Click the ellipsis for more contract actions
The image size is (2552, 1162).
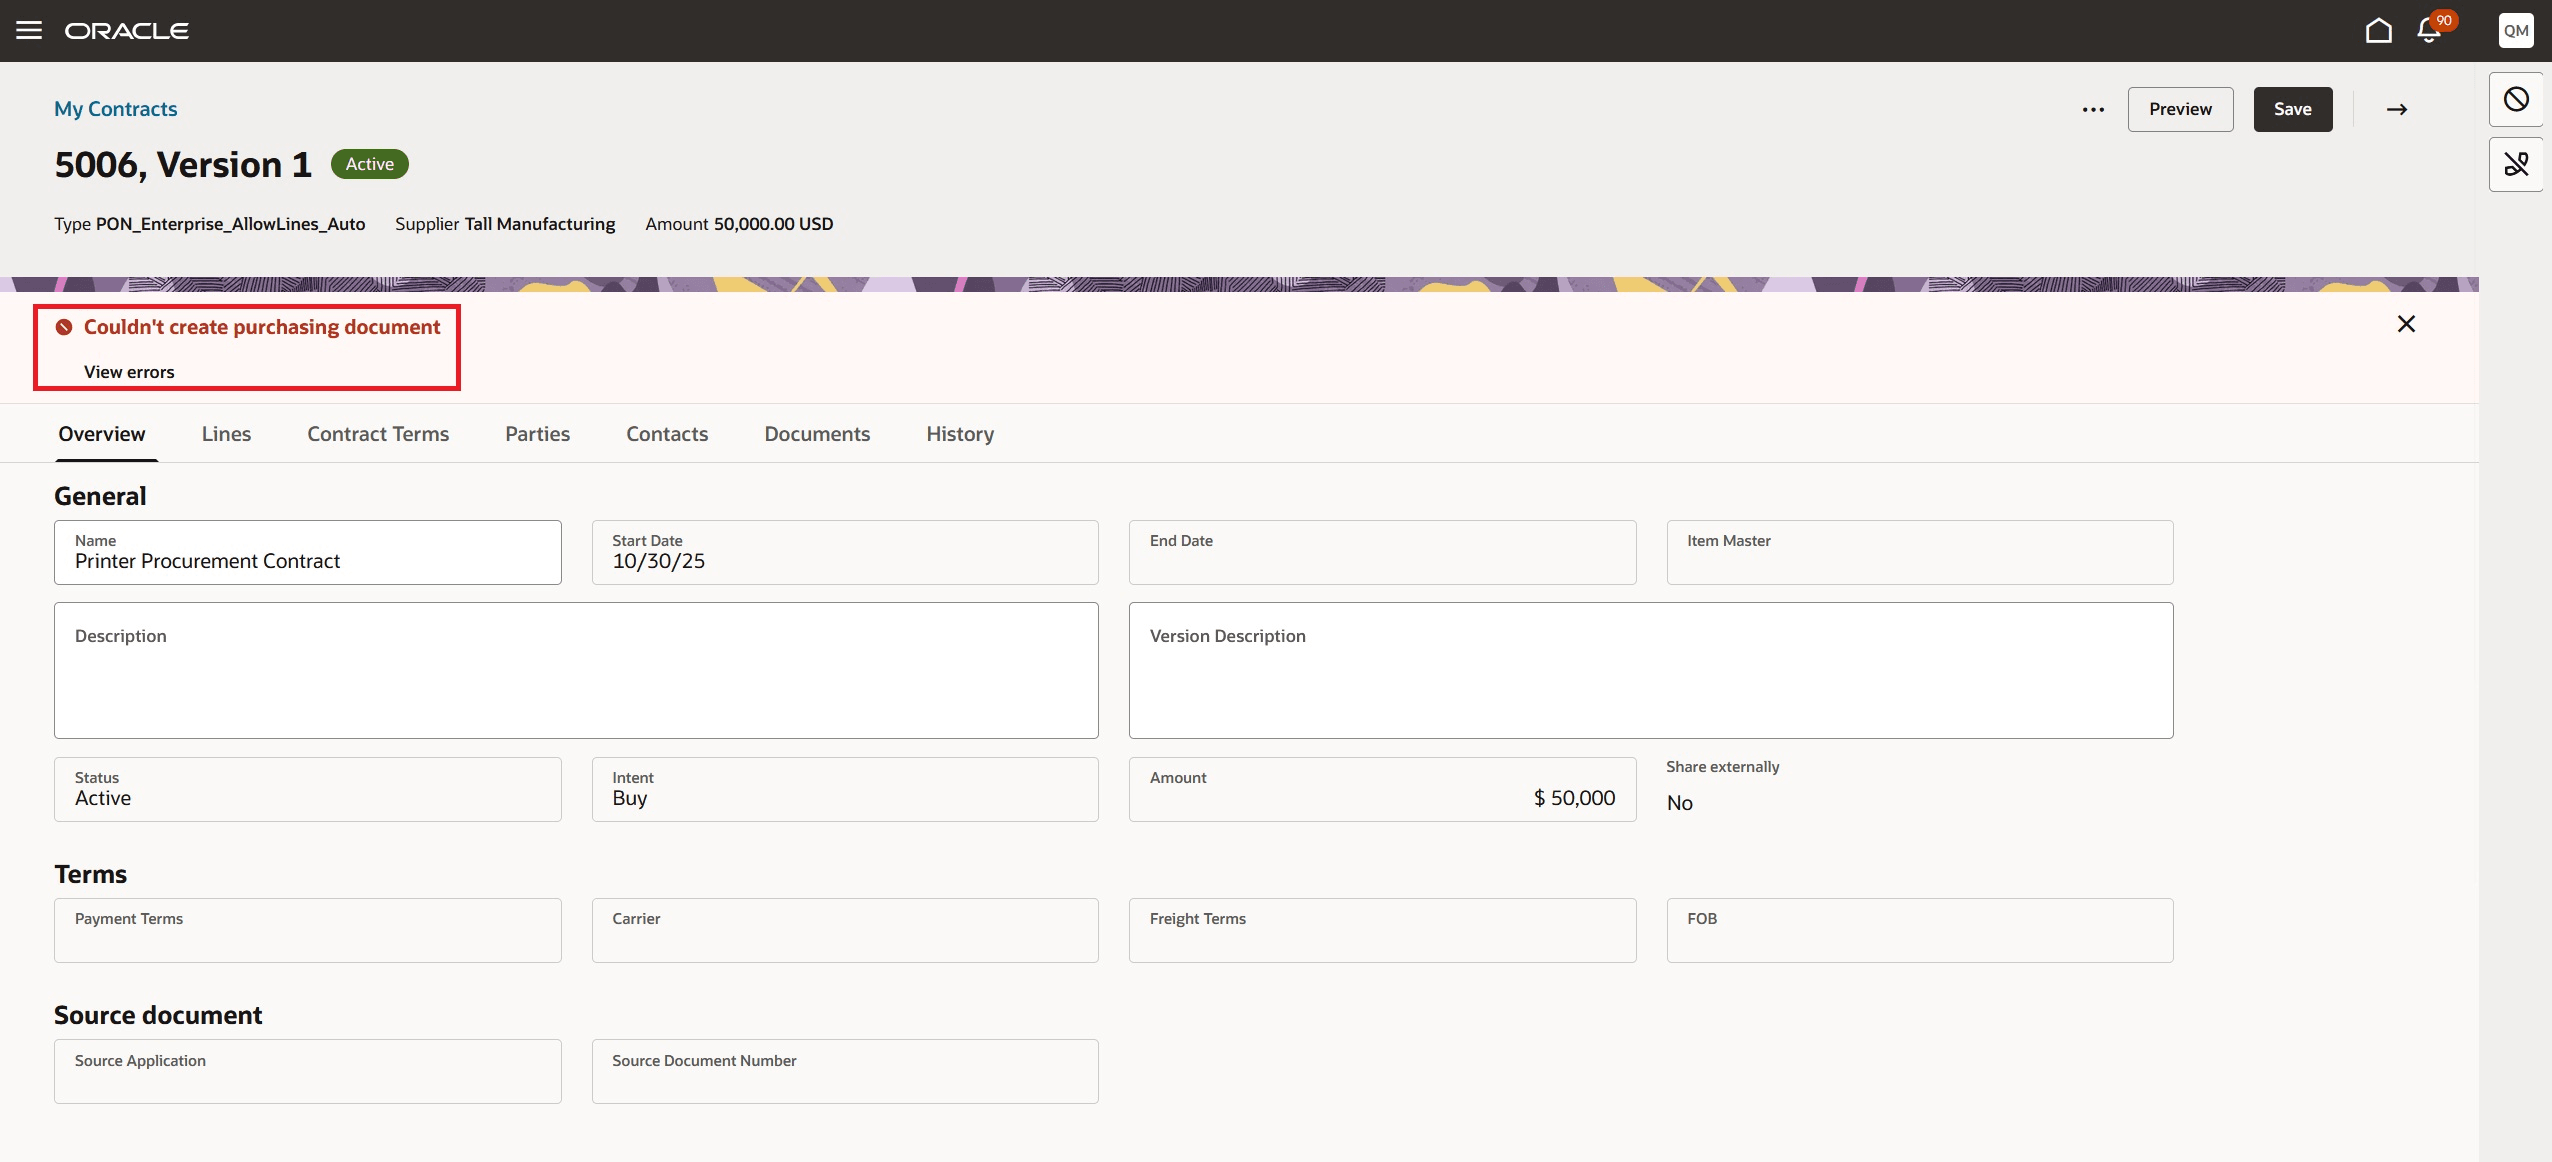click(2092, 109)
